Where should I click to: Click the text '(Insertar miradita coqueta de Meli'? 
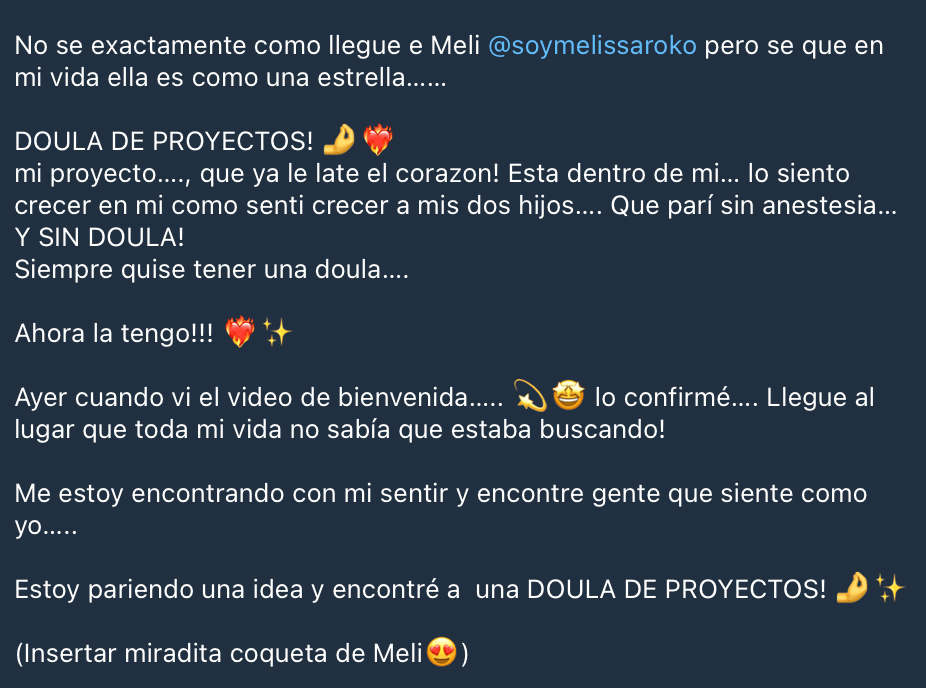(219, 654)
